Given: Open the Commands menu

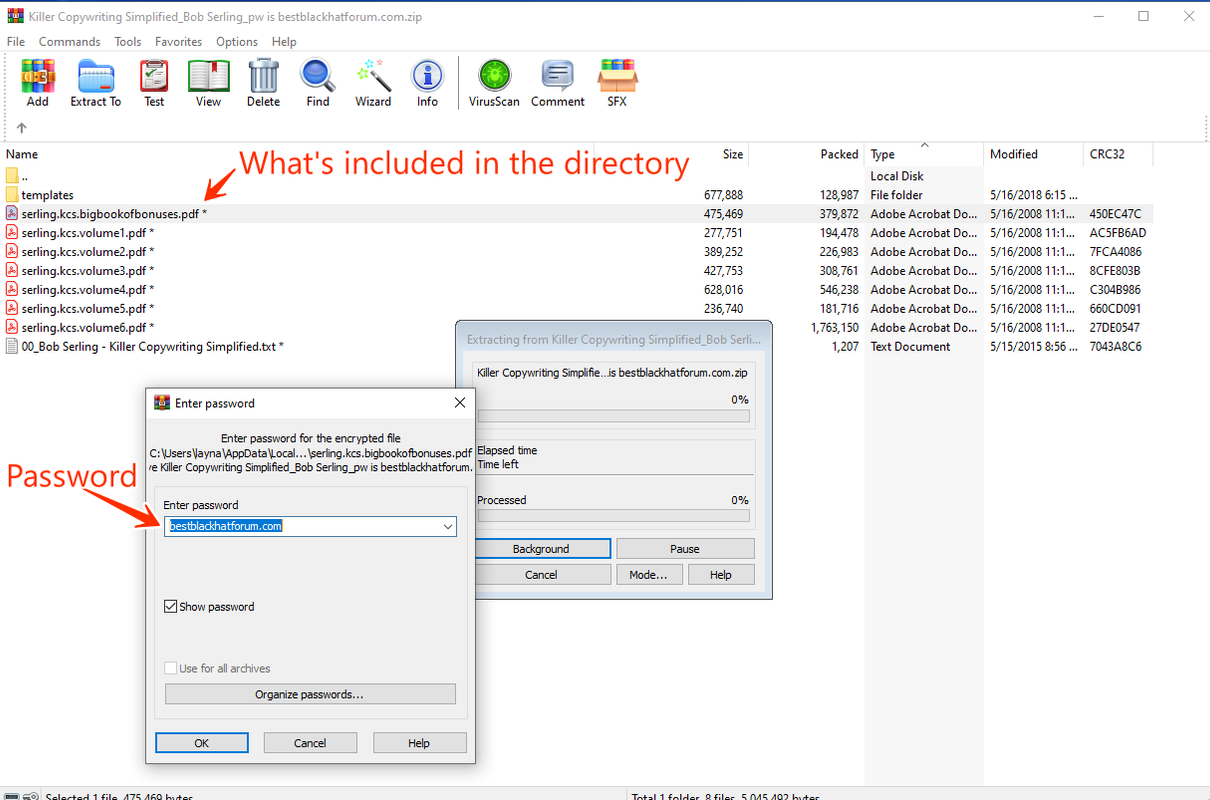Looking at the screenshot, I should click(70, 42).
